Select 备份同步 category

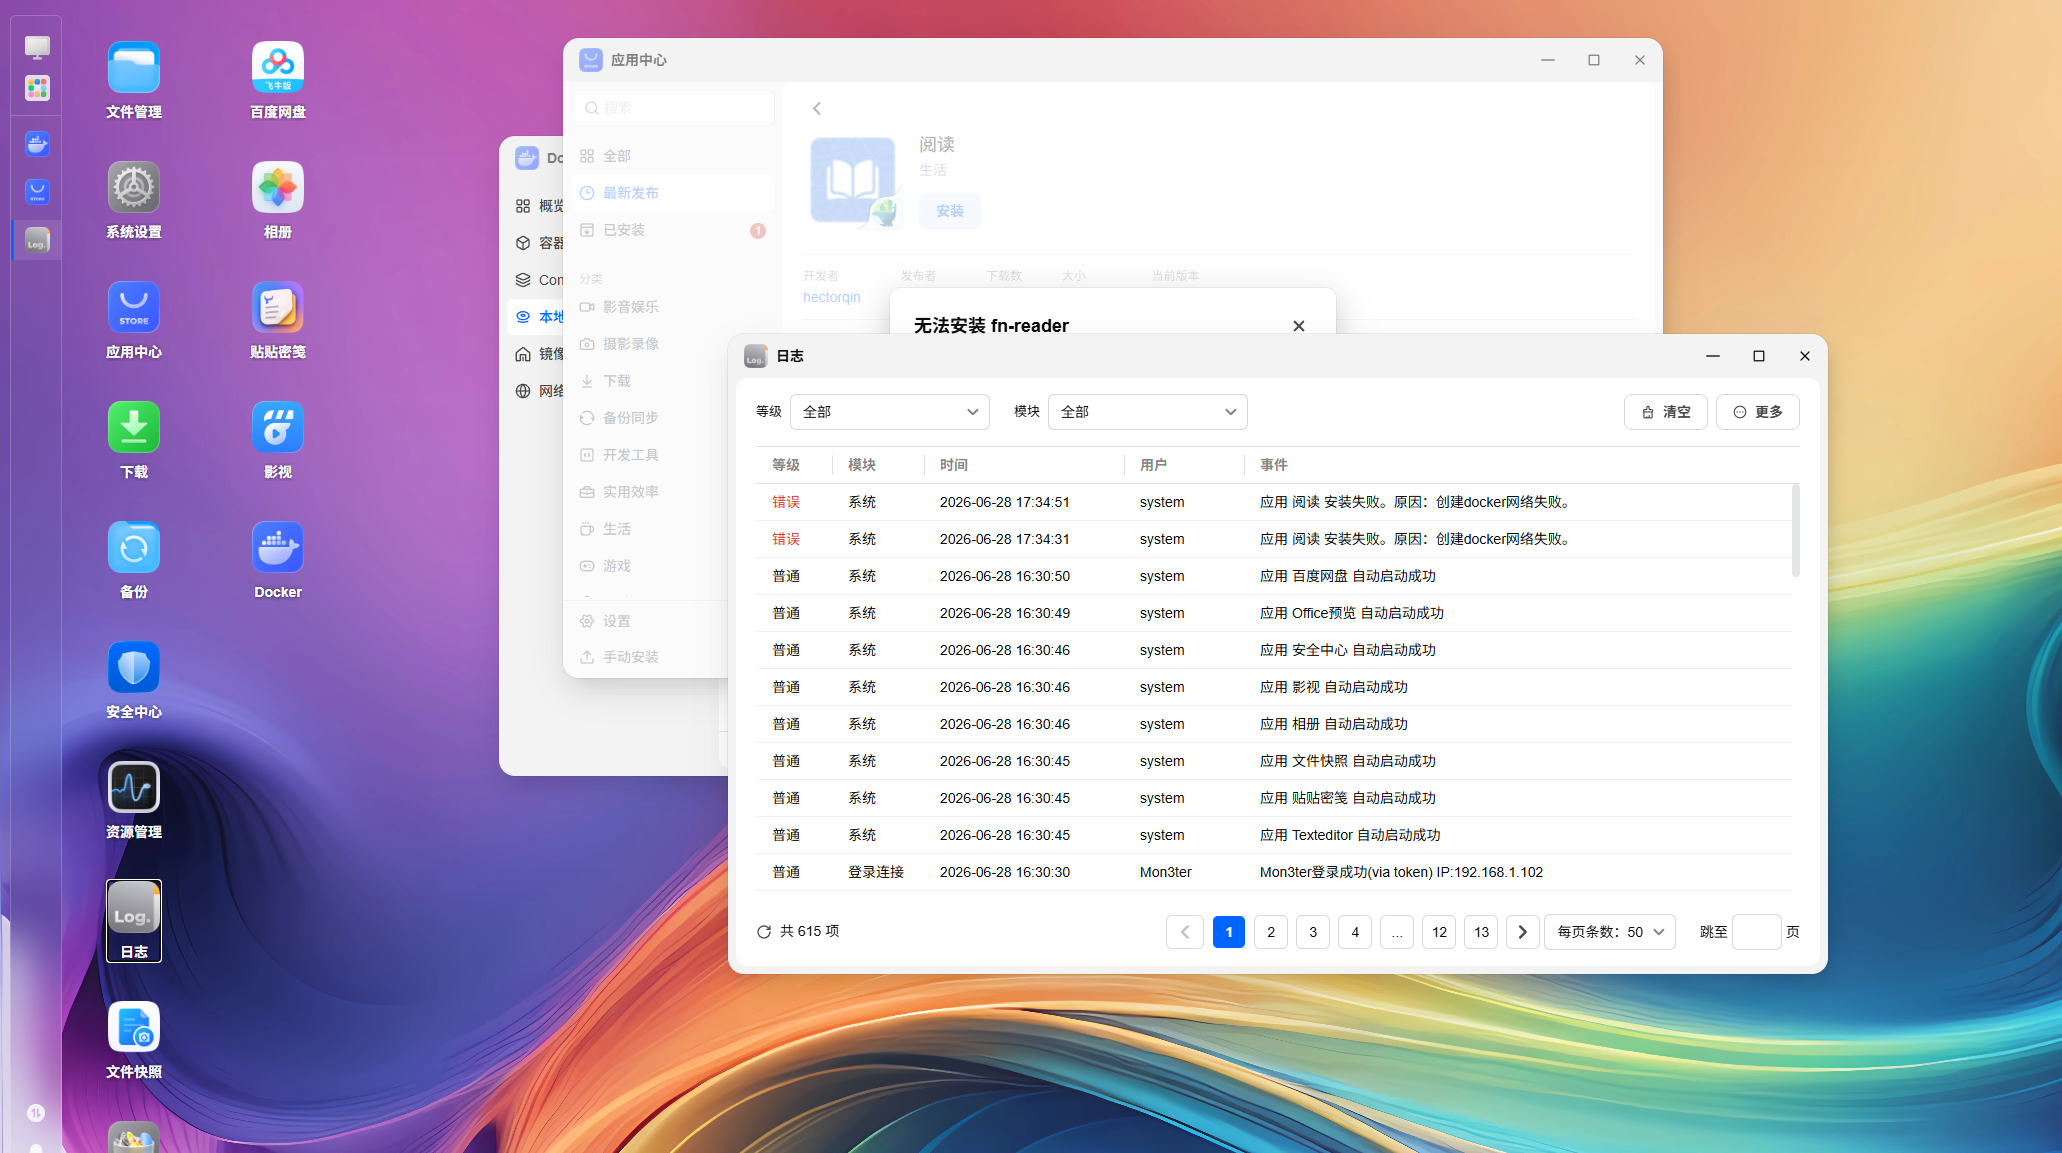coord(650,418)
